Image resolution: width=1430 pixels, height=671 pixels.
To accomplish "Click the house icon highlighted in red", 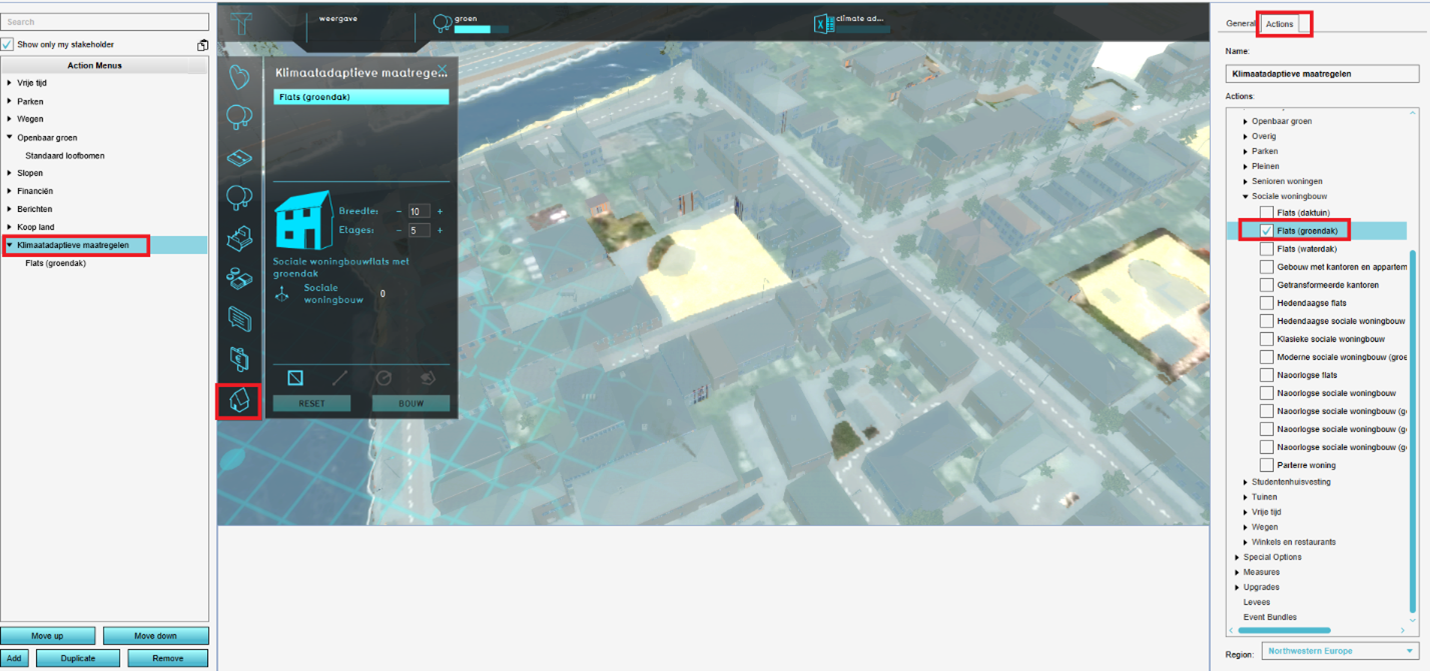I will click(x=239, y=402).
